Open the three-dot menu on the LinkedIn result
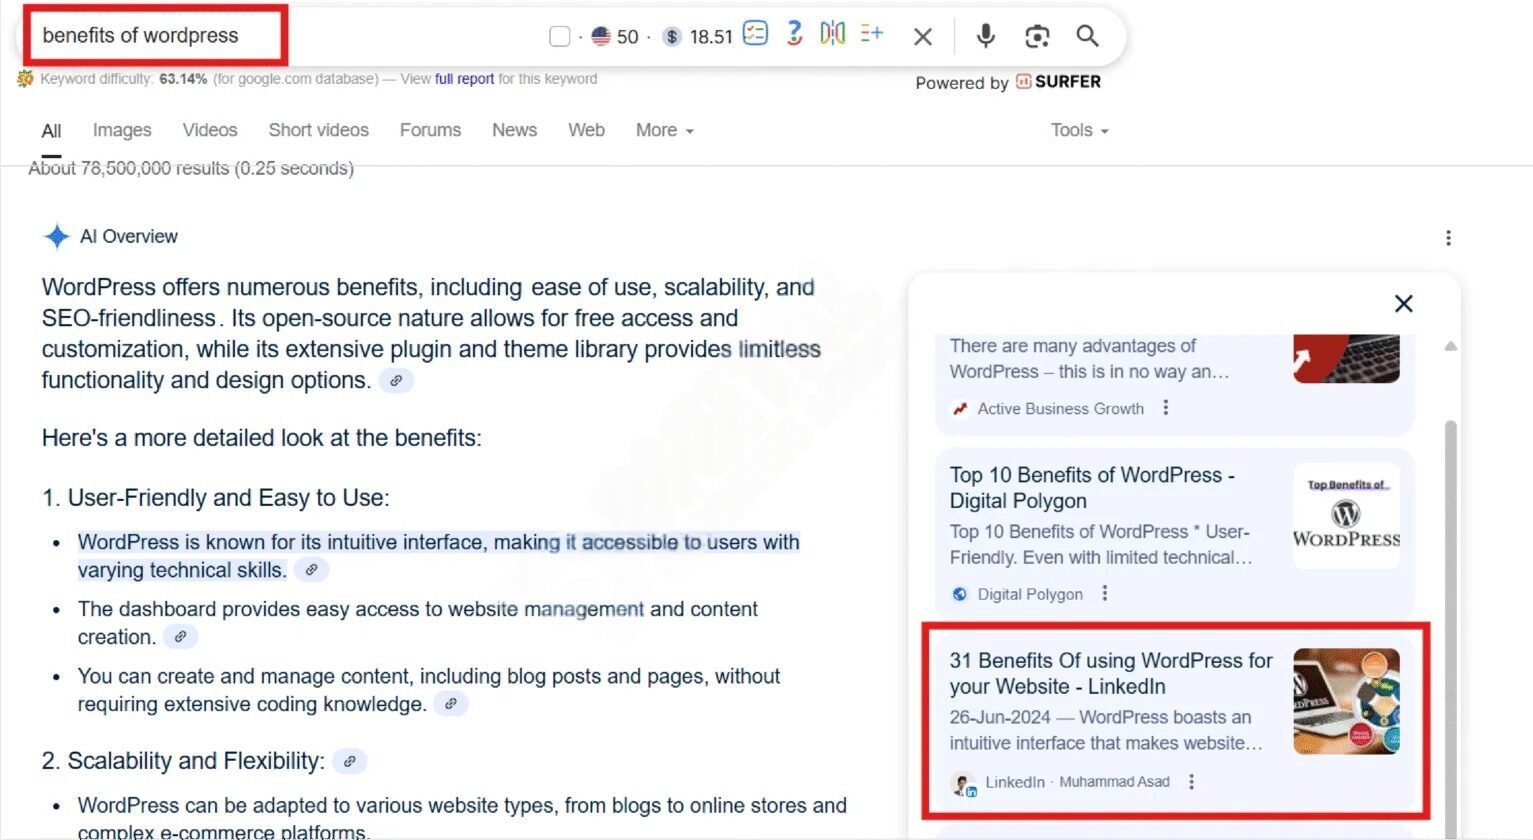1533x840 pixels. [1192, 782]
